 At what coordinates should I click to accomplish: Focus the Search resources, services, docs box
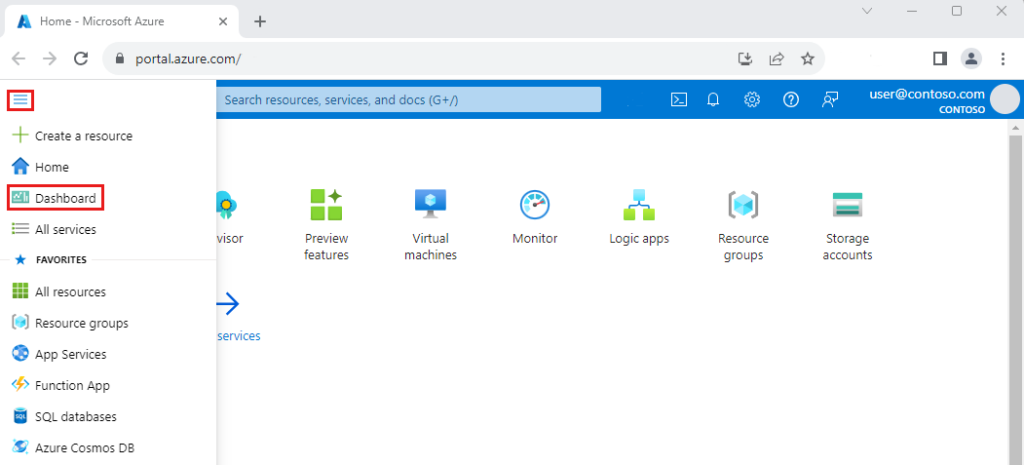(x=408, y=99)
